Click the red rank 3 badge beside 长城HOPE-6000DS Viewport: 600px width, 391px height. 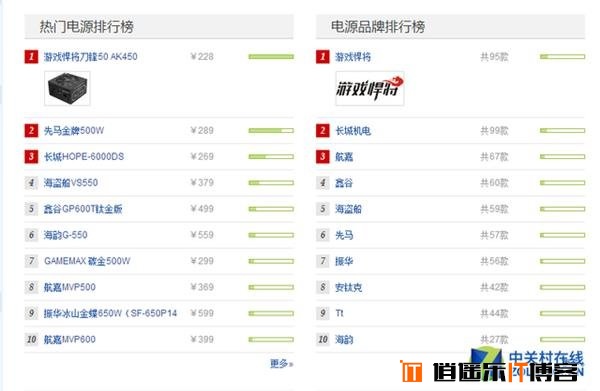point(31,157)
